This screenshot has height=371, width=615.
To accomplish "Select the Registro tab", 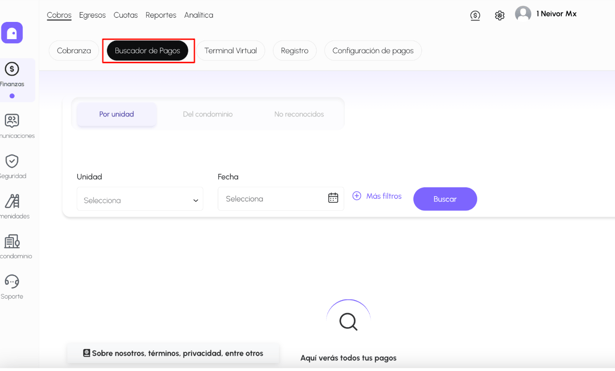I will click(295, 51).
